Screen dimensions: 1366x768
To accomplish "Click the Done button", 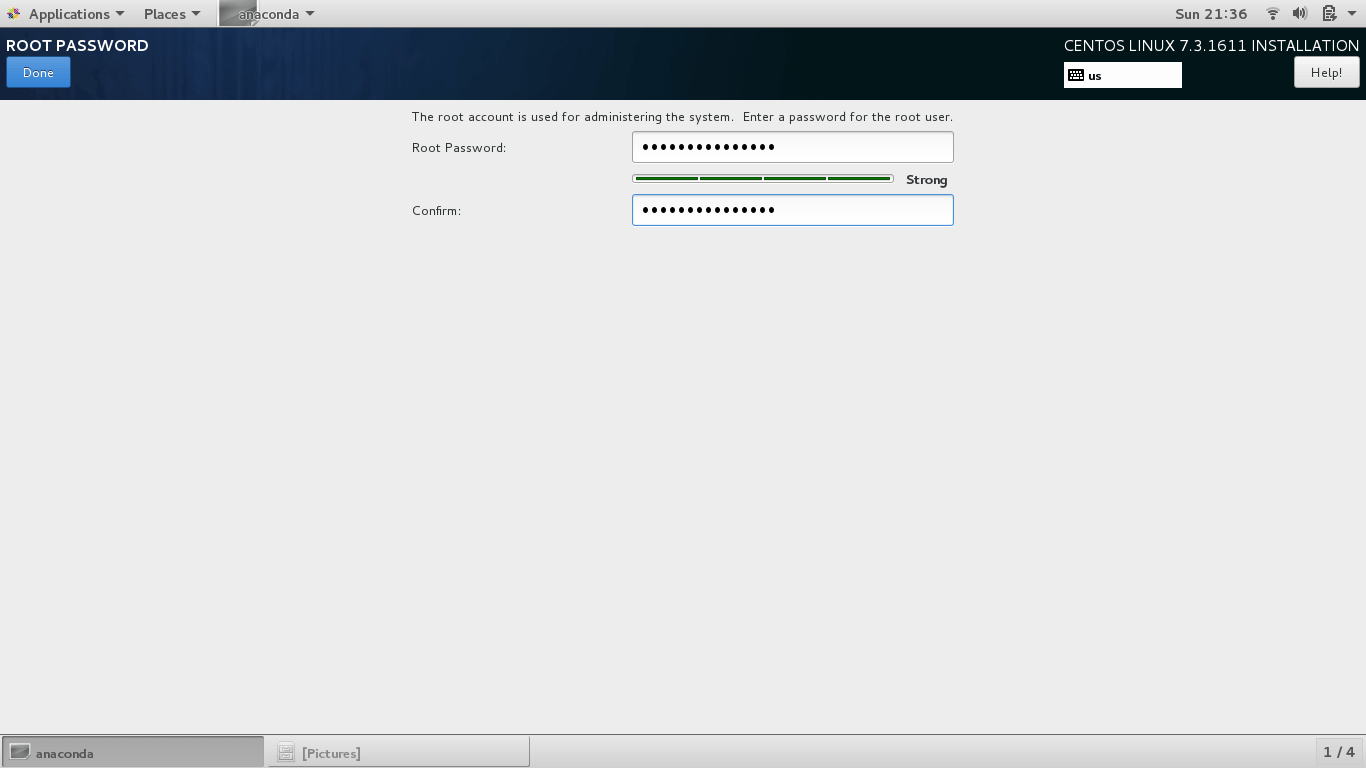I will click(38, 72).
